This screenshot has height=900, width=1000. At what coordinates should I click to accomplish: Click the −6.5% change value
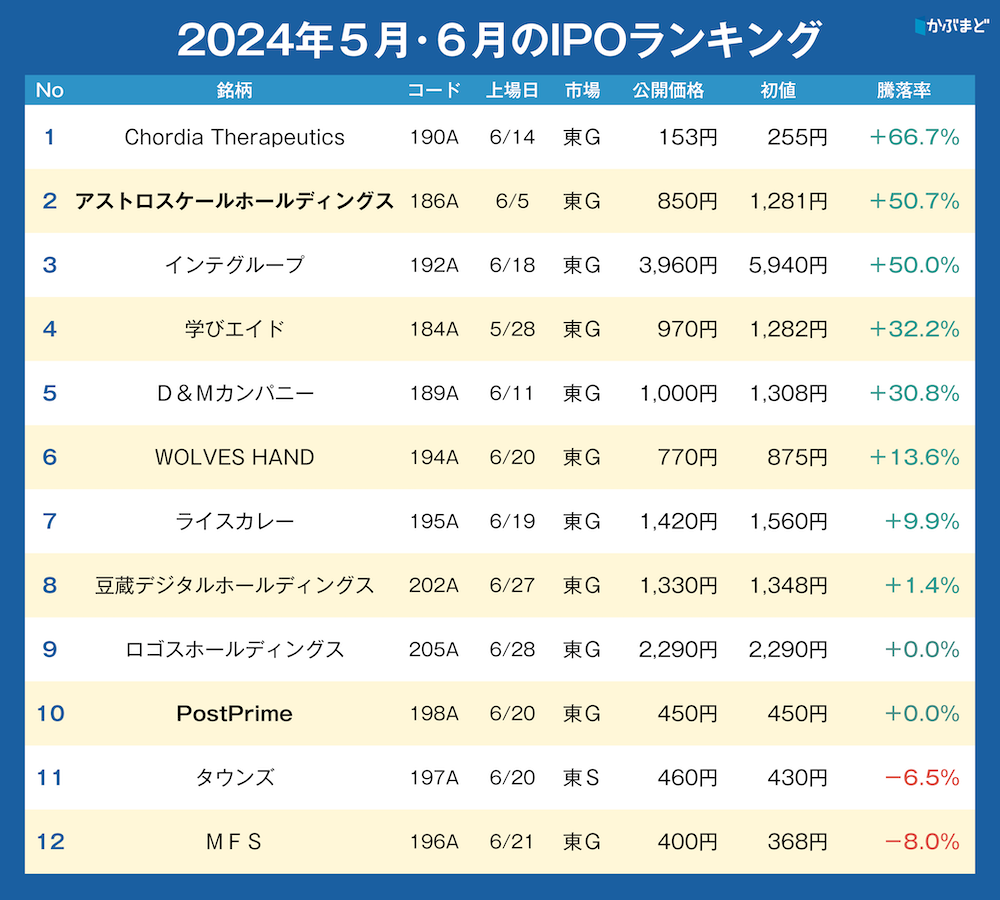coord(922,778)
